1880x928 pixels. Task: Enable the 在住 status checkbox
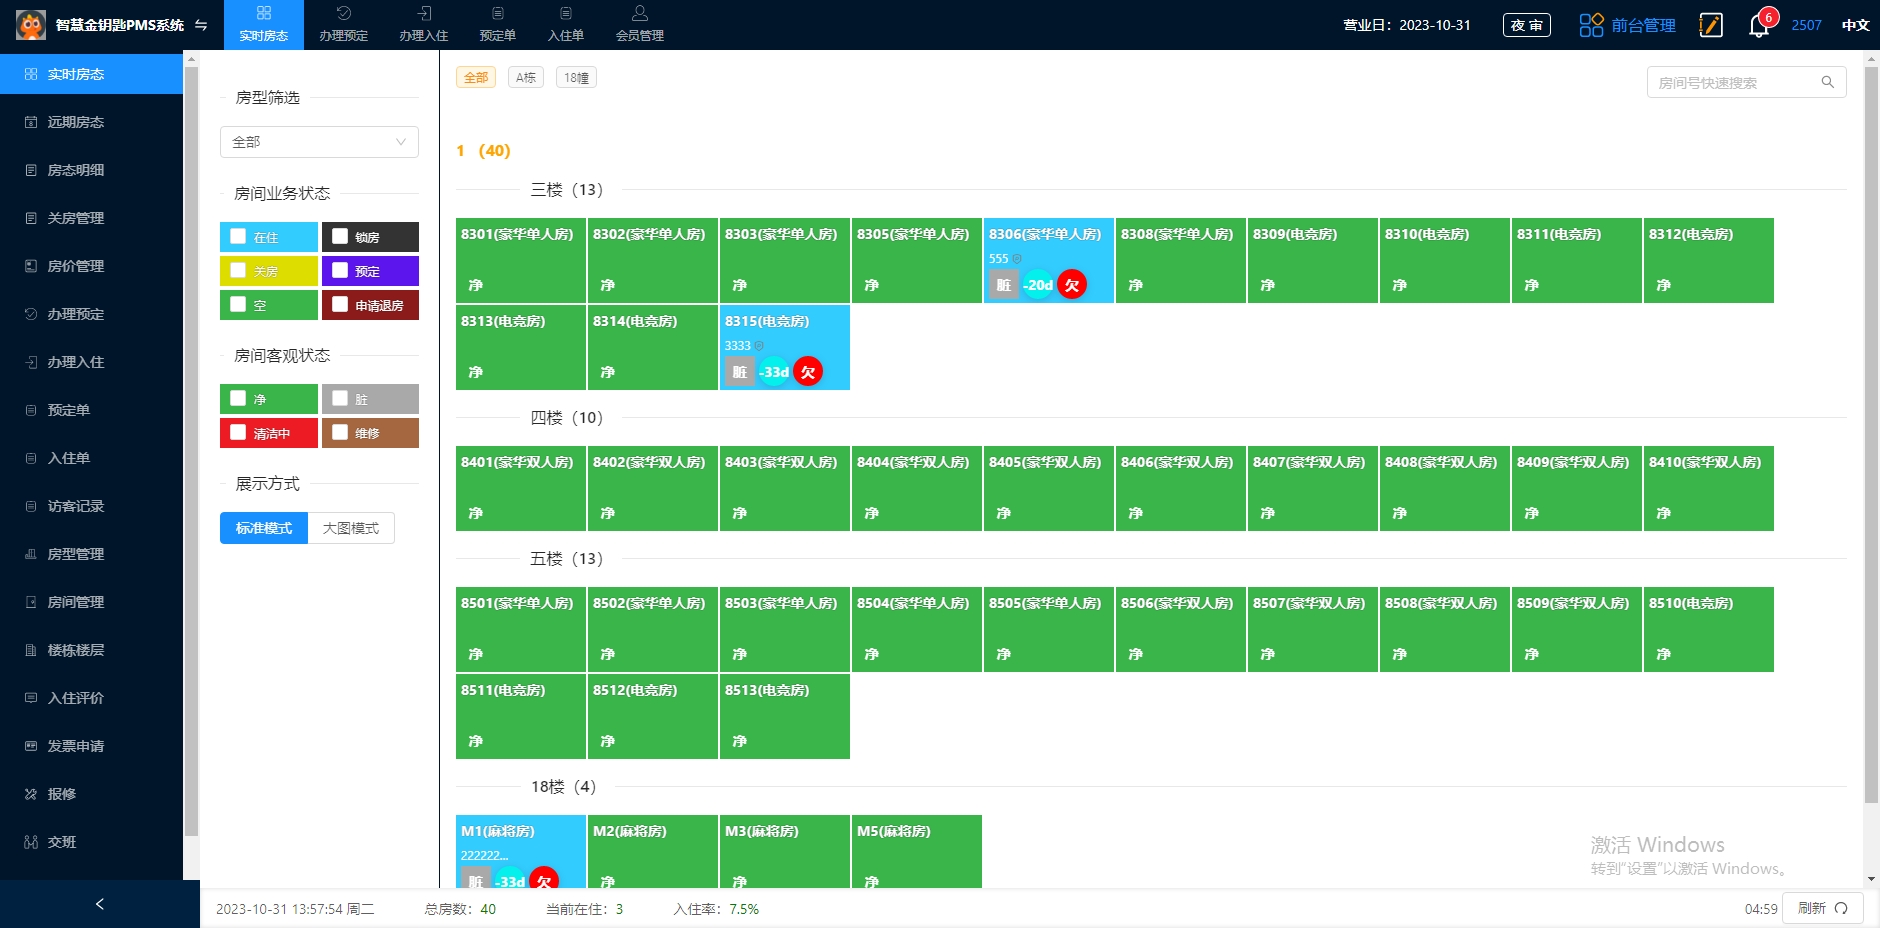click(238, 237)
